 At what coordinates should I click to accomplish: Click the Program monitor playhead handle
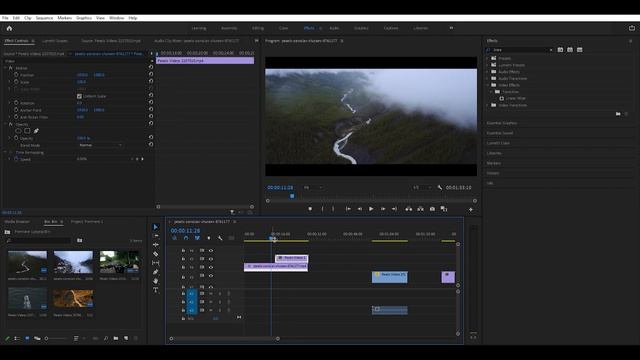coord(292,196)
